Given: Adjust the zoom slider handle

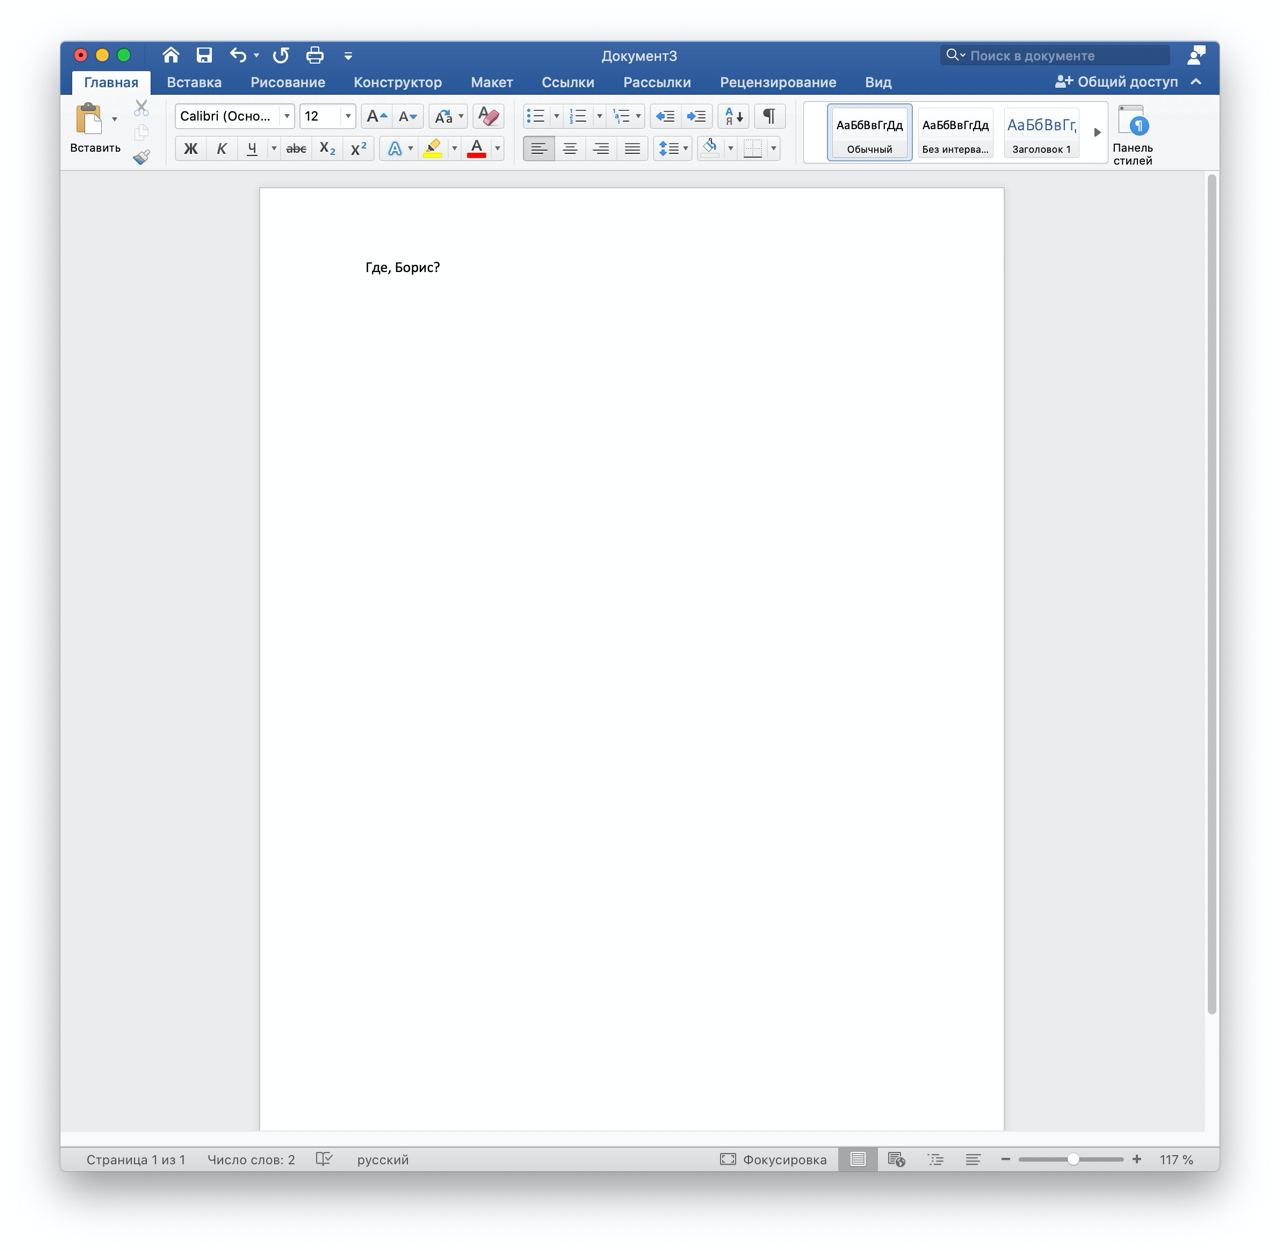Looking at the screenshot, I should (1073, 1160).
